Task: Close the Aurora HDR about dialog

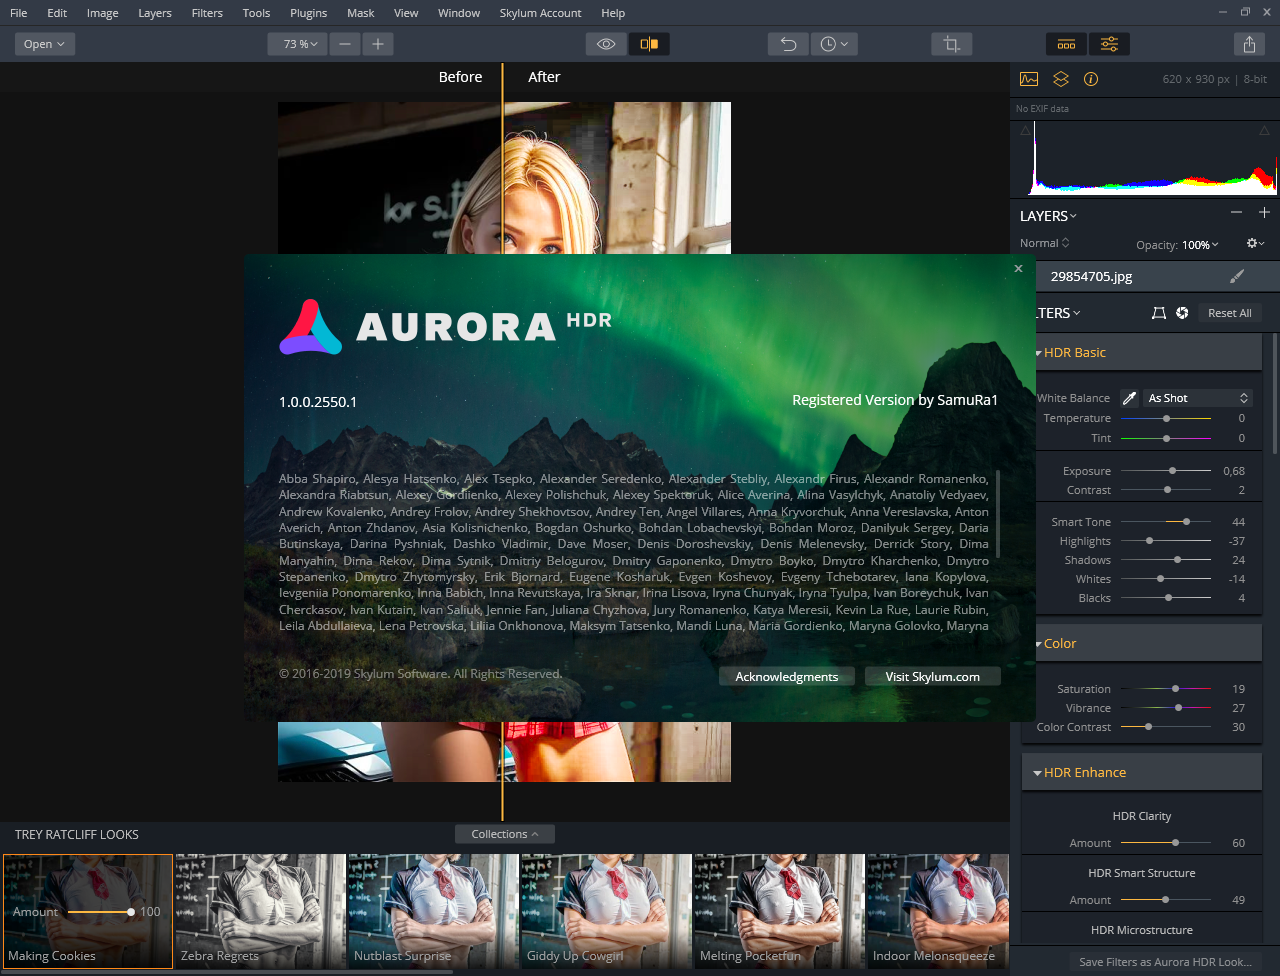Action: pos(1018,269)
